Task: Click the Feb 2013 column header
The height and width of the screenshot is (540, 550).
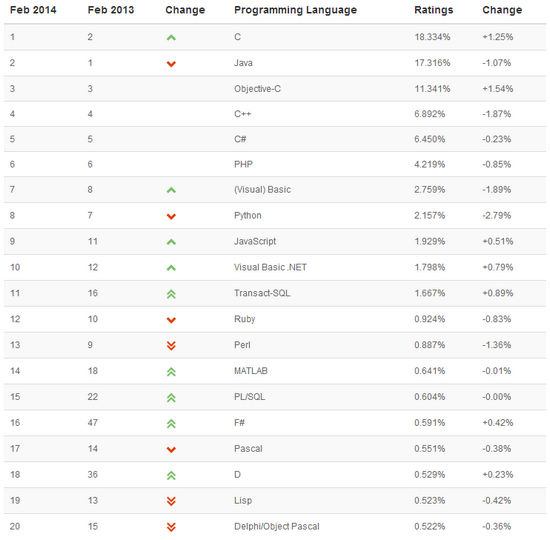Action: (x=111, y=10)
